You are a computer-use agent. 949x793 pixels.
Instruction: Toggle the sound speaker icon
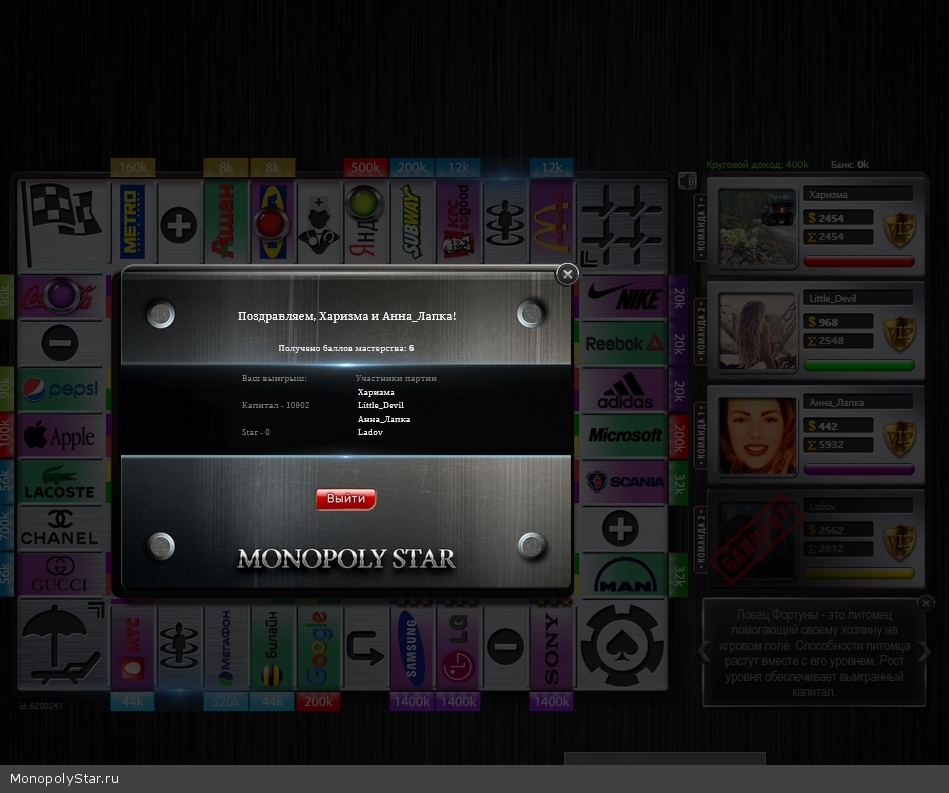[x=687, y=181]
